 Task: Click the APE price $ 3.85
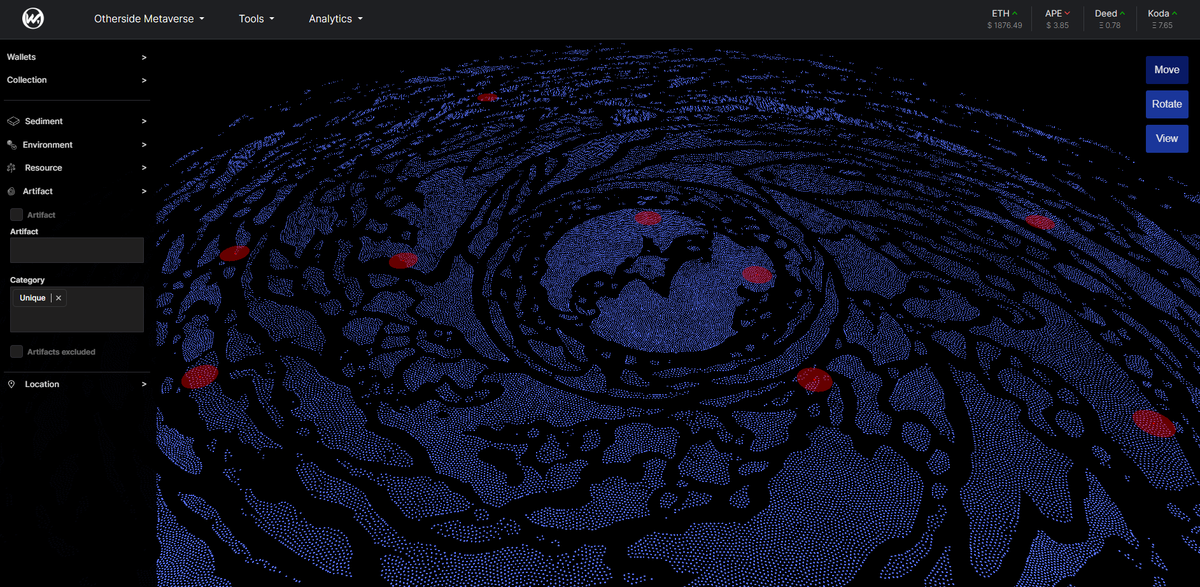point(1058,26)
